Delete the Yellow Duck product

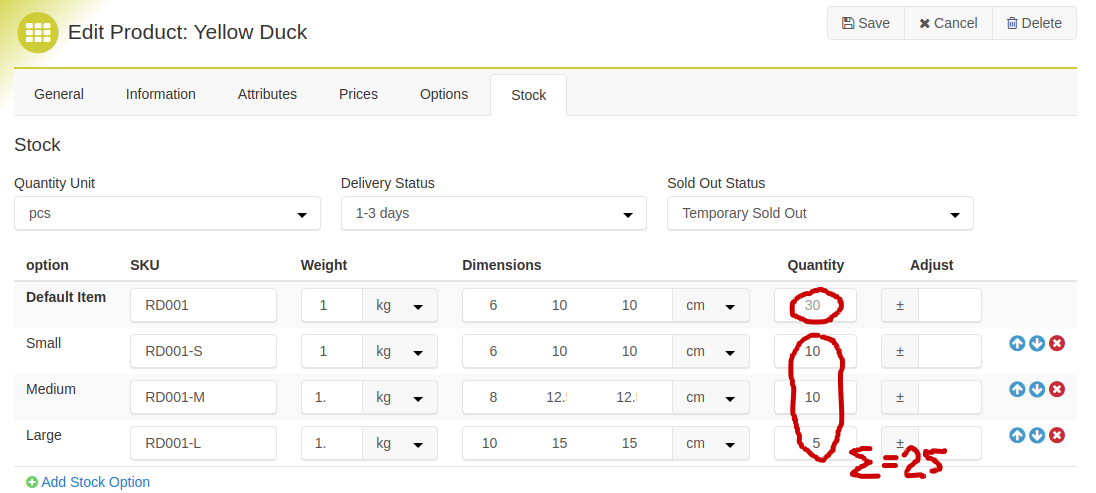[x=1034, y=23]
